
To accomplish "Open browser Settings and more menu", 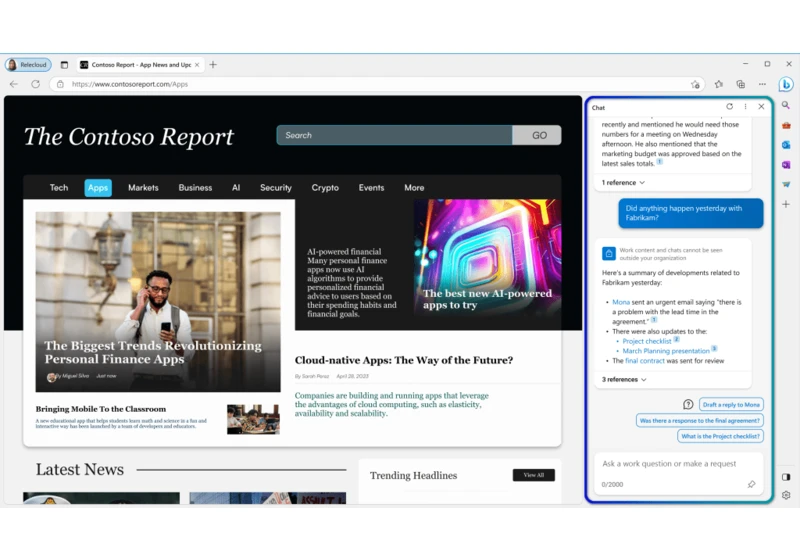I will point(762,84).
